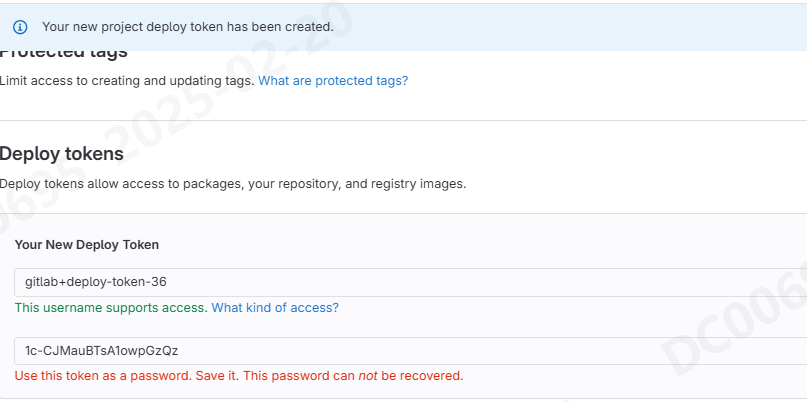807x402 pixels.
Task: Open the 'What kind of access?' link
Action: click(x=275, y=308)
